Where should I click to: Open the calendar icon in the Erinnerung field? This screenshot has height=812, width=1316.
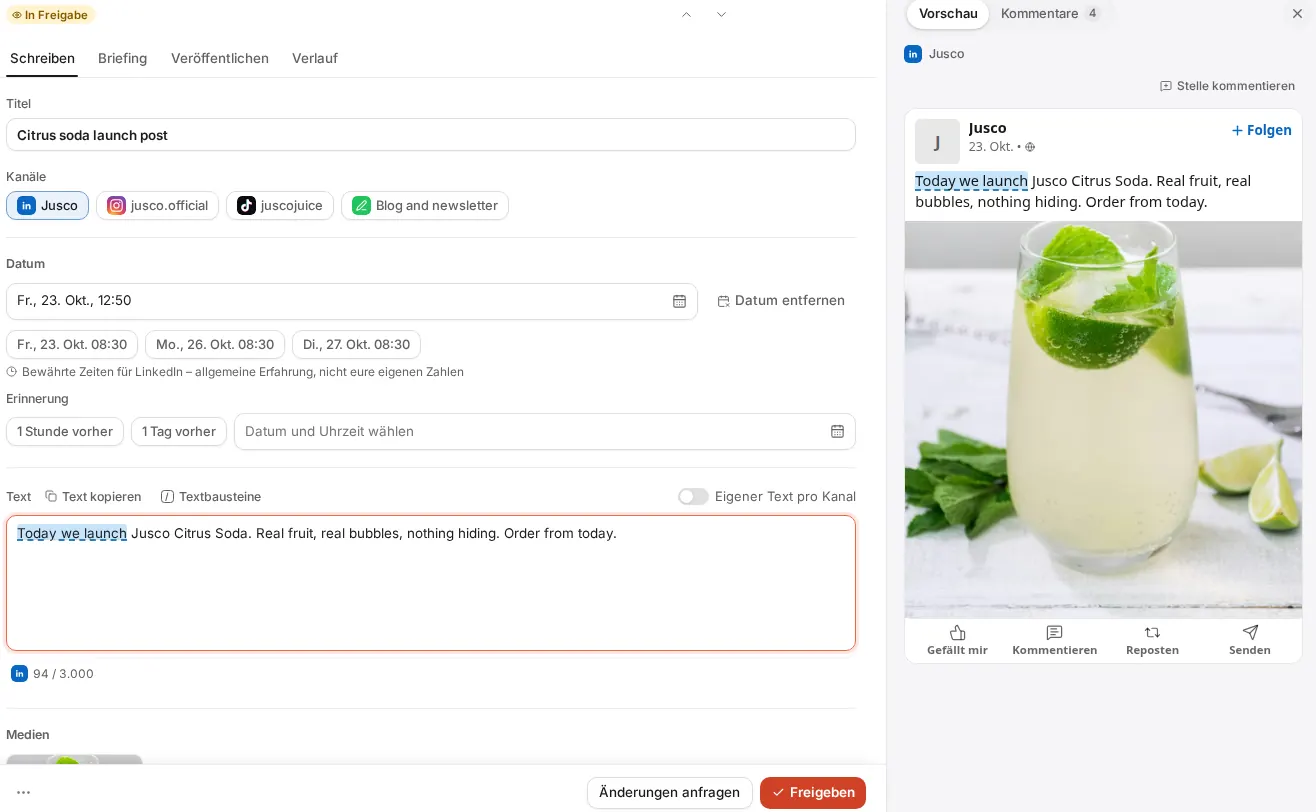(837, 432)
